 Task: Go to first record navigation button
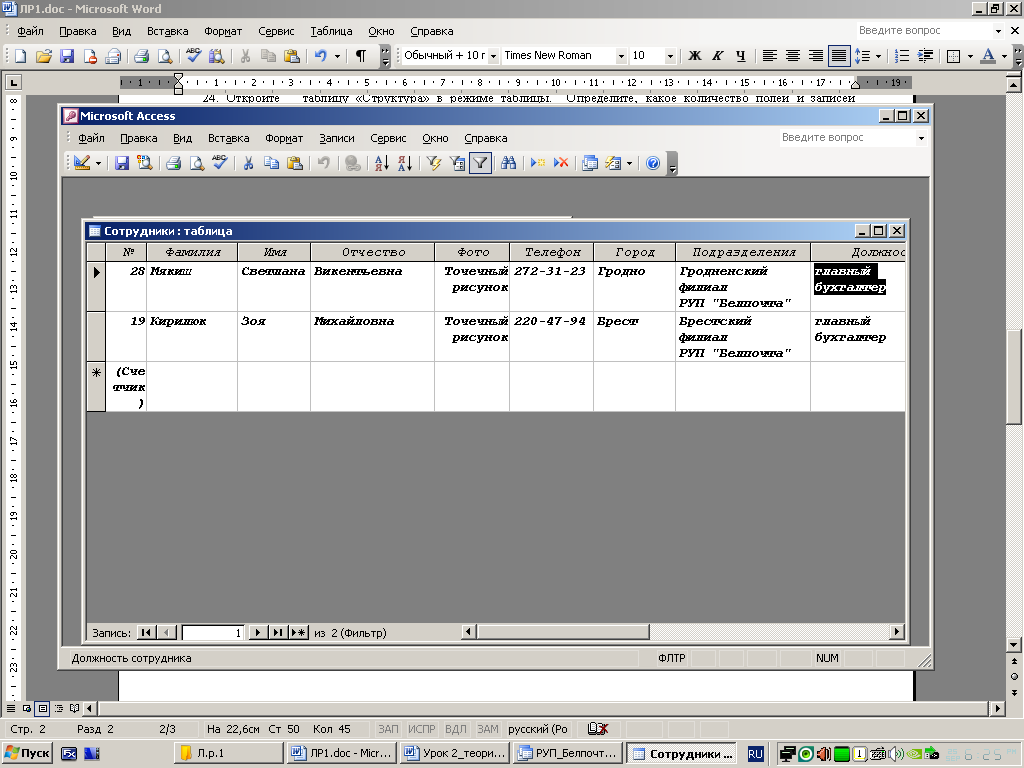pos(146,632)
